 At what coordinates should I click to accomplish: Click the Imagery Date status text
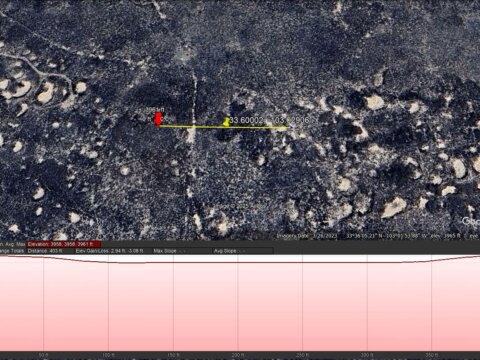[x=307, y=236]
